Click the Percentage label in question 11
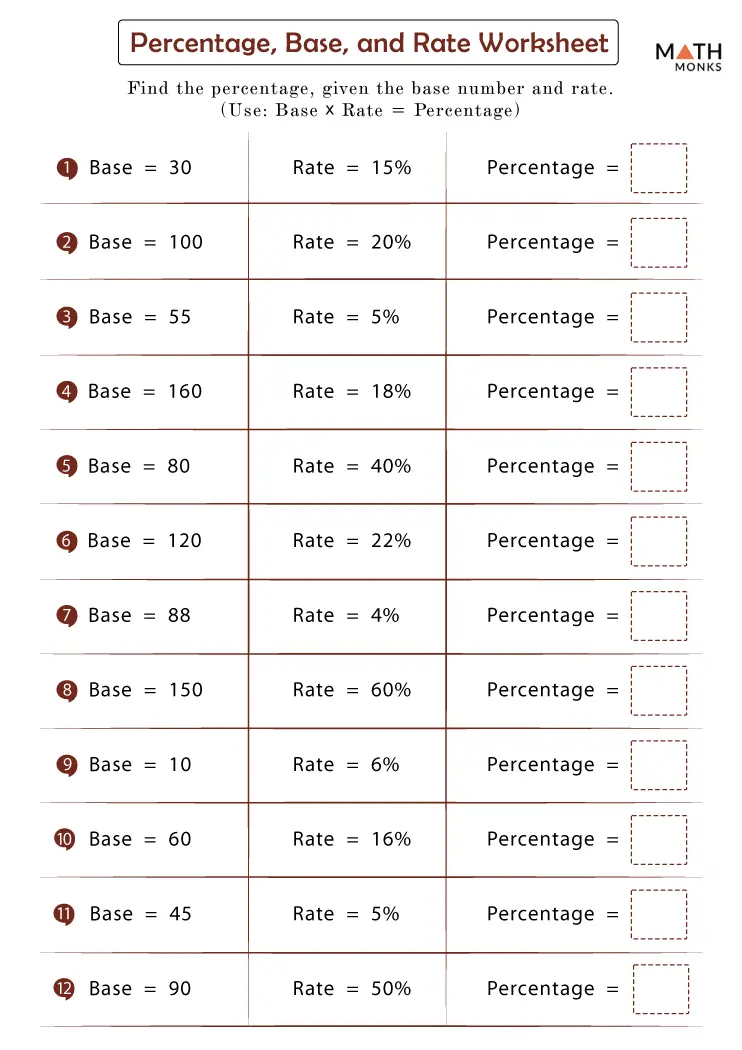This screenshot has height=1050, width=742. click(540, 914)
